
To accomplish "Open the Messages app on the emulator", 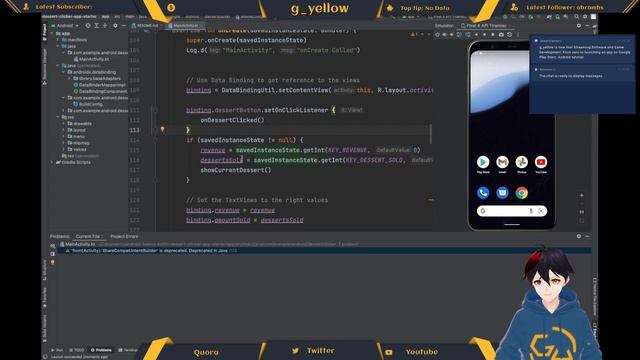I will (x=502, y=193).
